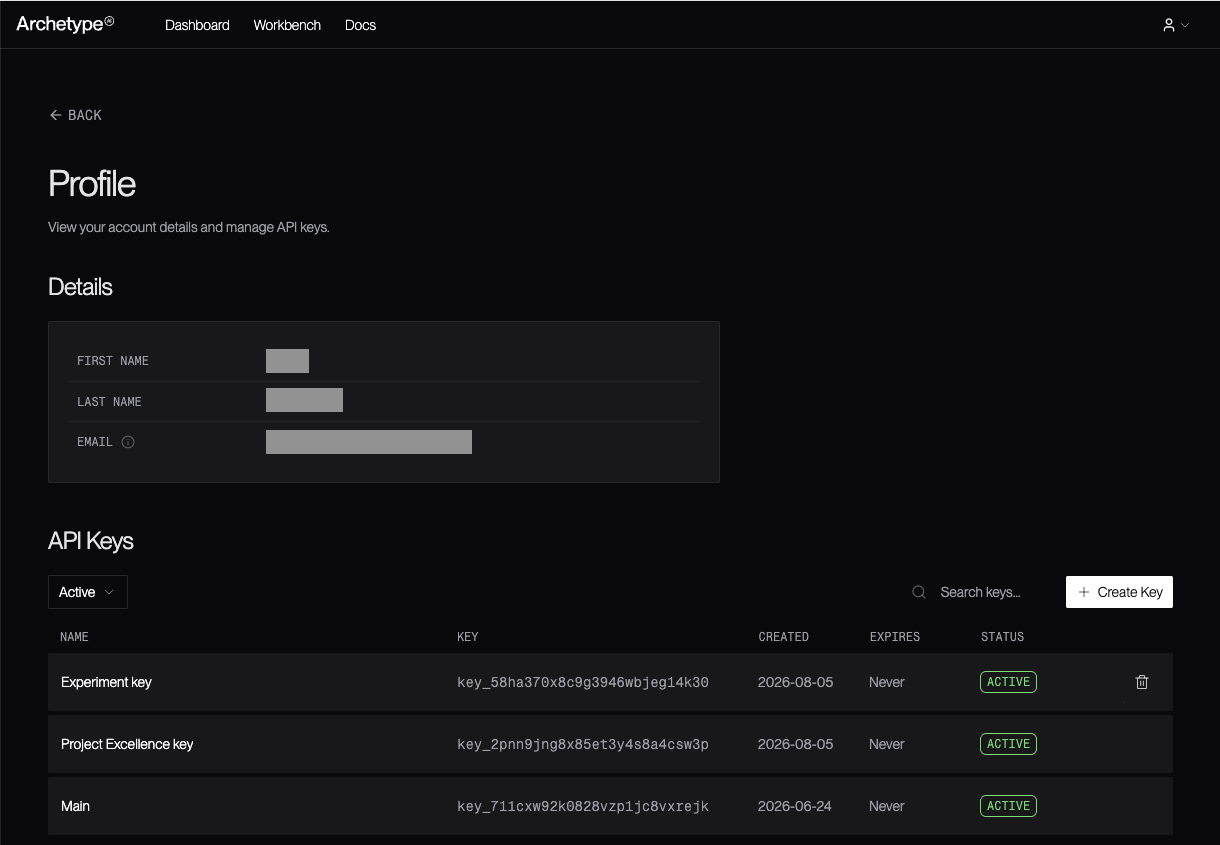Expand the chevron beside the user icon
The height and width of the screenshot is (845, 1220).
(1185, 25)
